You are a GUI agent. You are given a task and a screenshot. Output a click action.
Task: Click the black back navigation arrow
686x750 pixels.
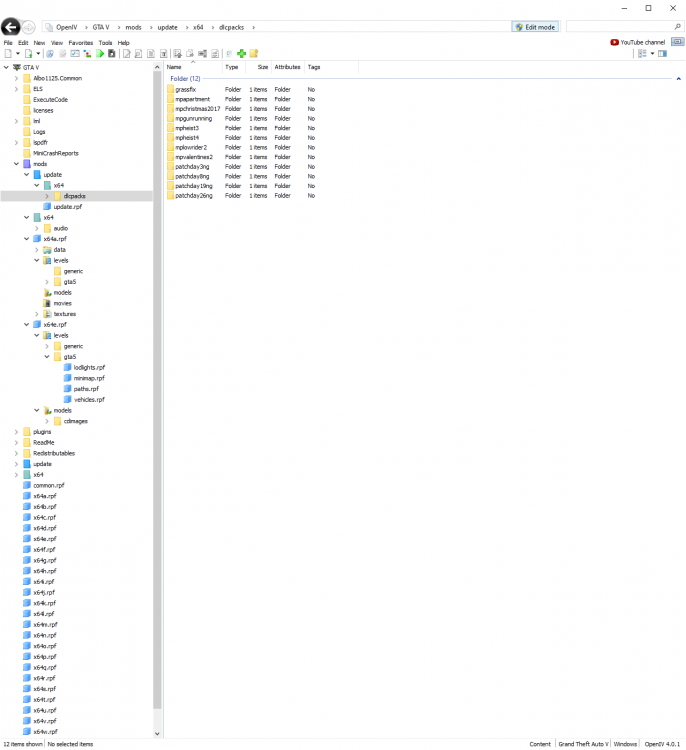pyautogui.click(x=11, y=27)
